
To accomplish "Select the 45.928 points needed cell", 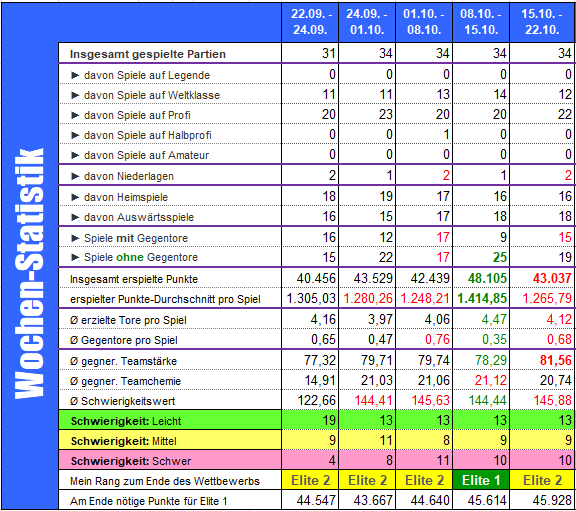I will [x=543, y=500].
